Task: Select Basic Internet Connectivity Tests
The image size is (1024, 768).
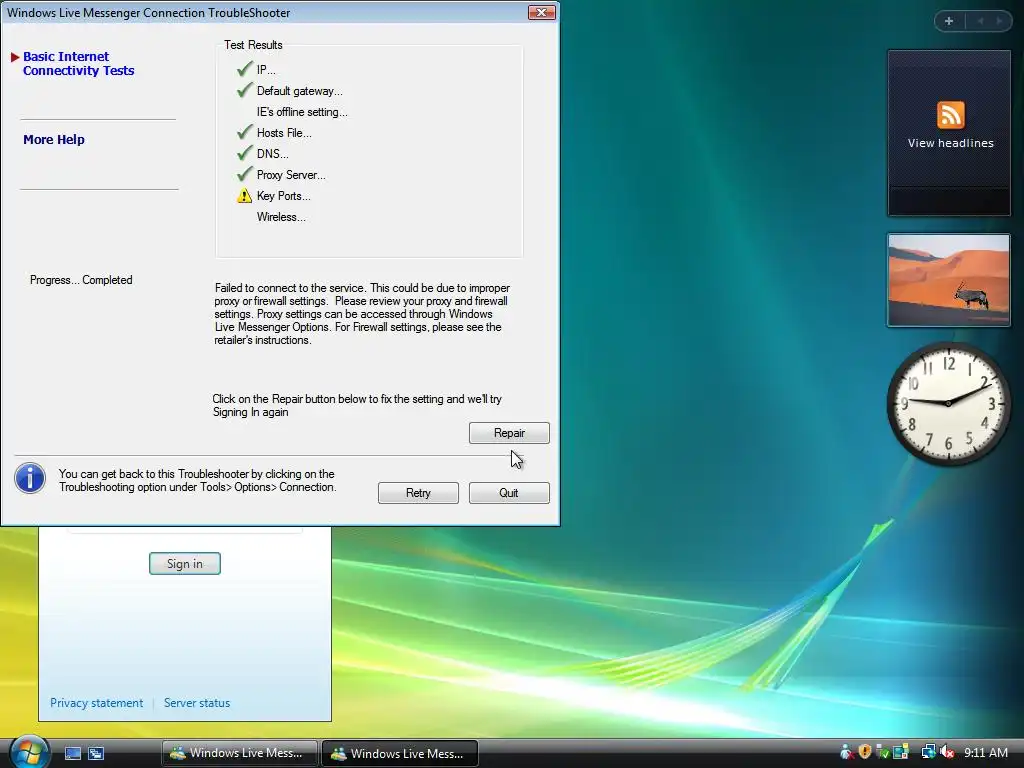Action: coord(78,63)
